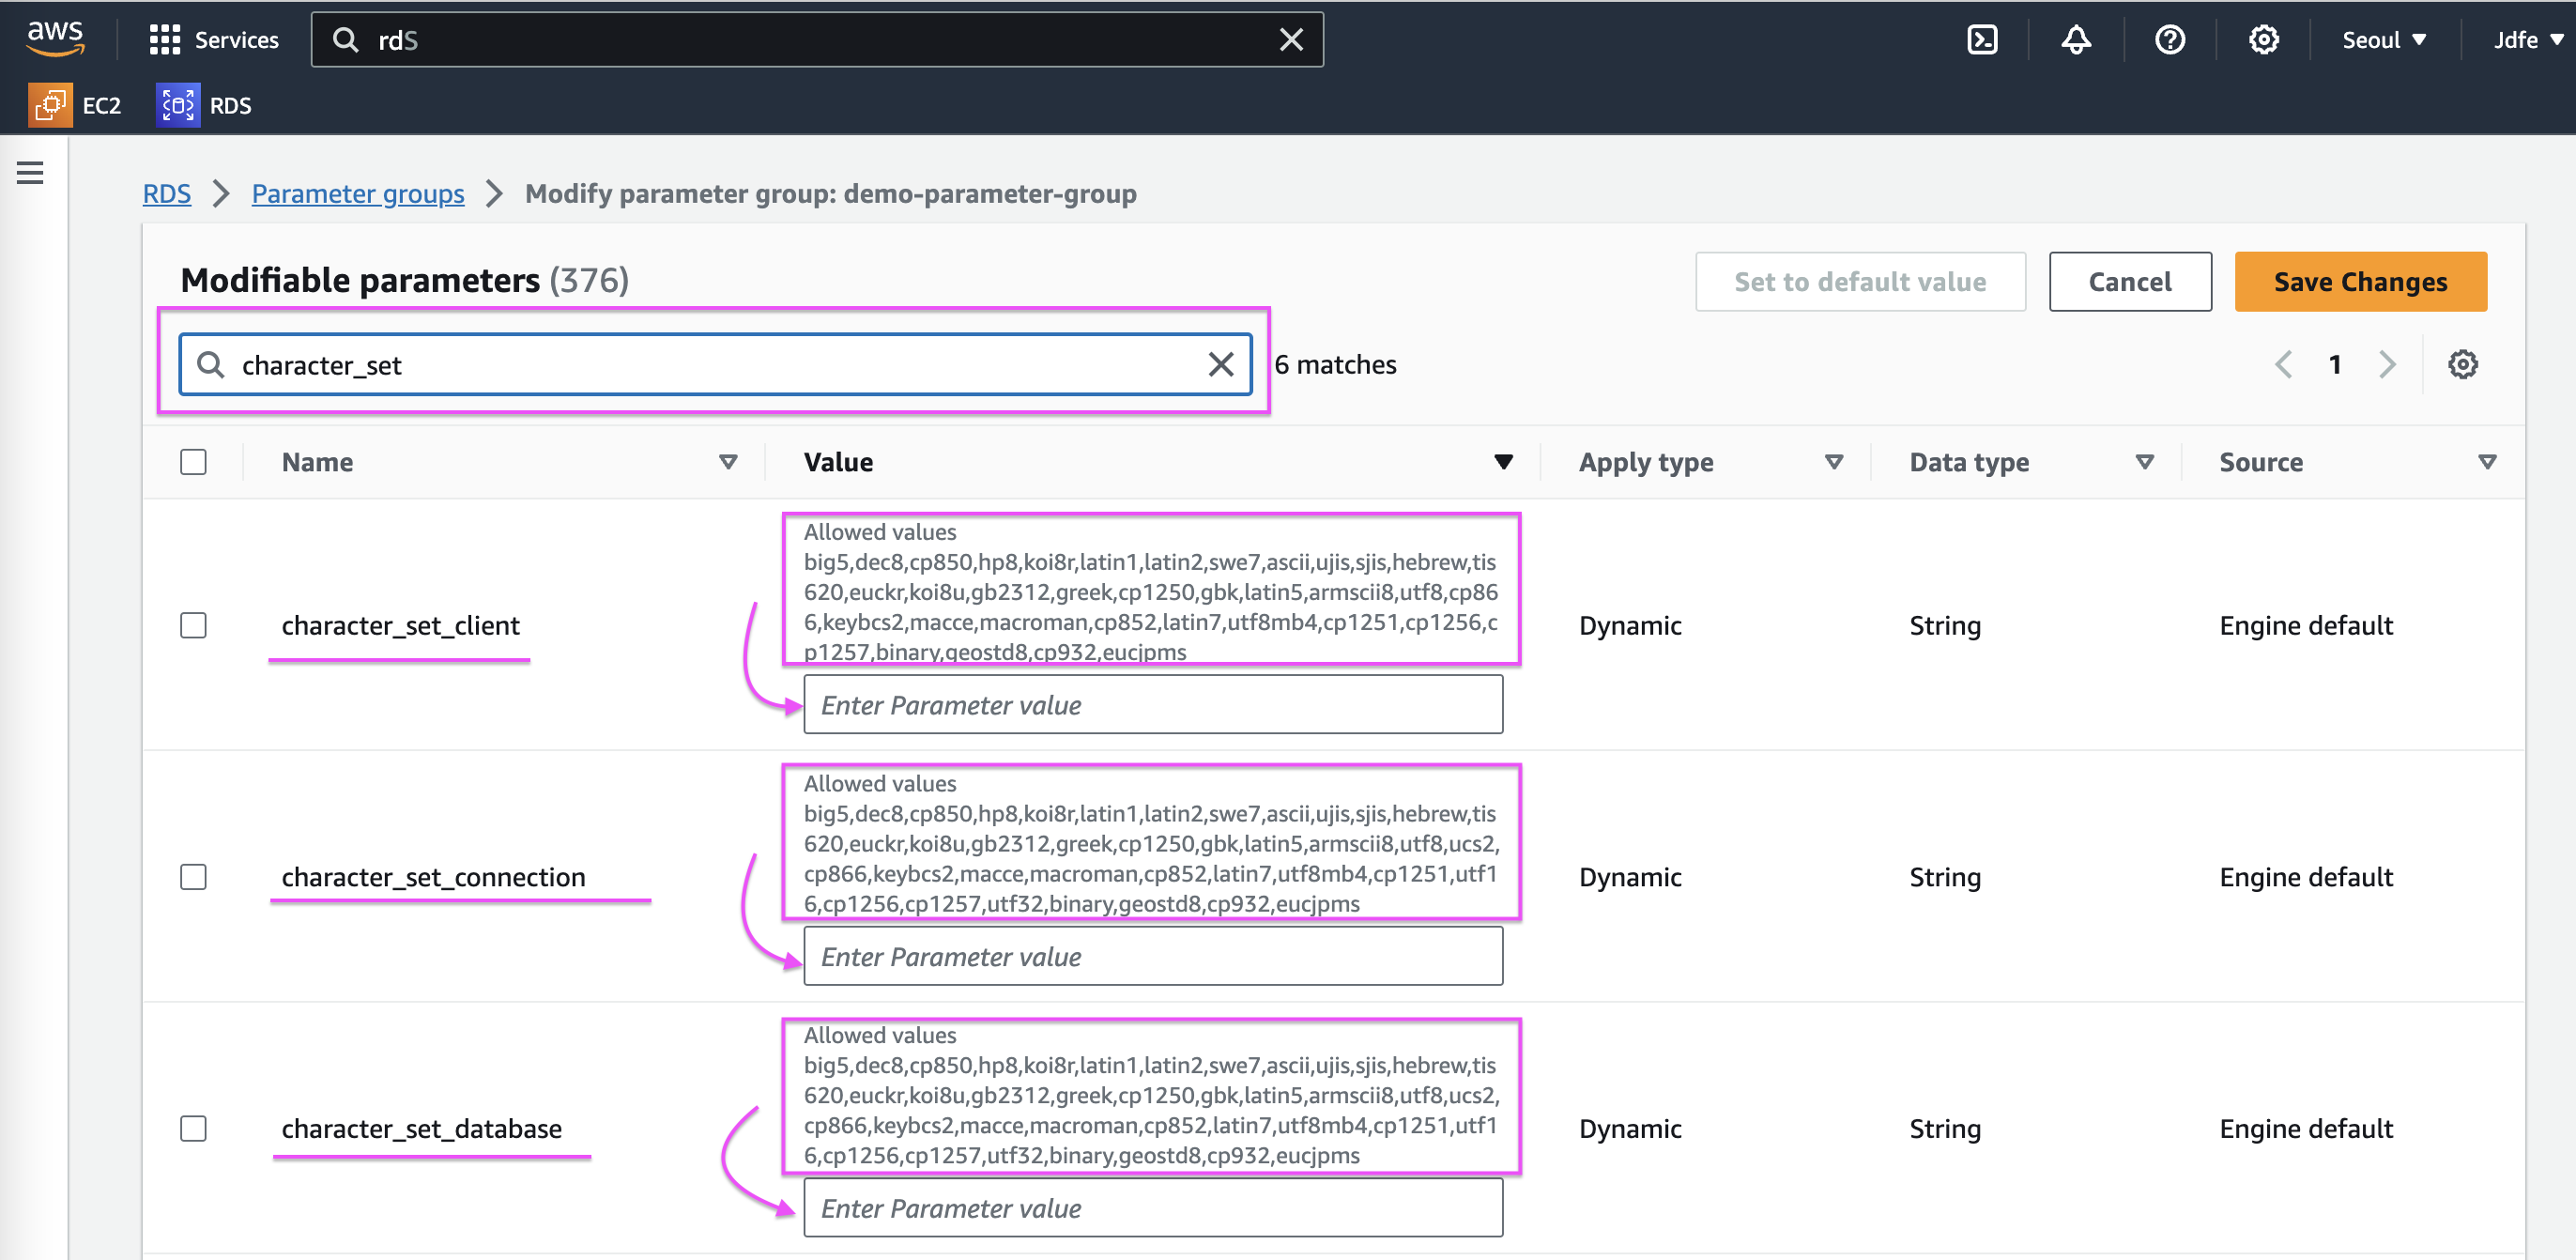Open console settings gear in top bar
This screenshot has width=2576, height=1260.
pos(2263,40)
